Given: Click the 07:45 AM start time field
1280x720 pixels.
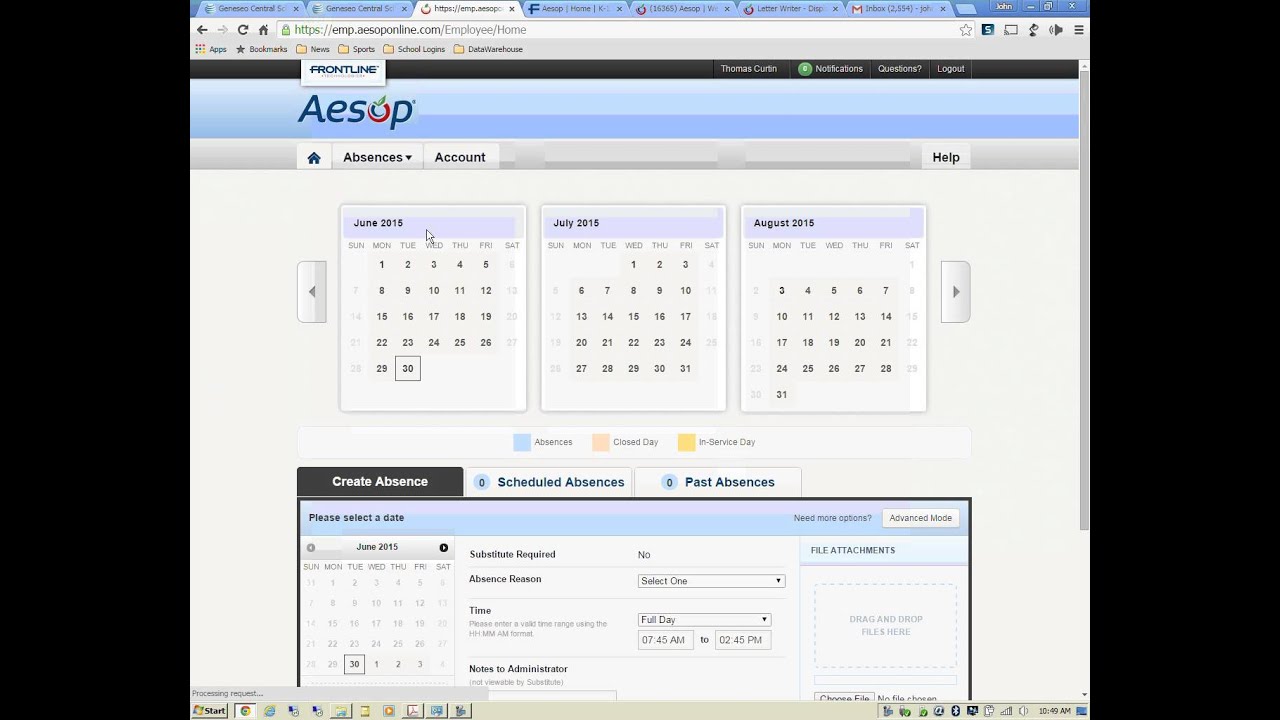Looking at the screenshot, I should [664, 640].
